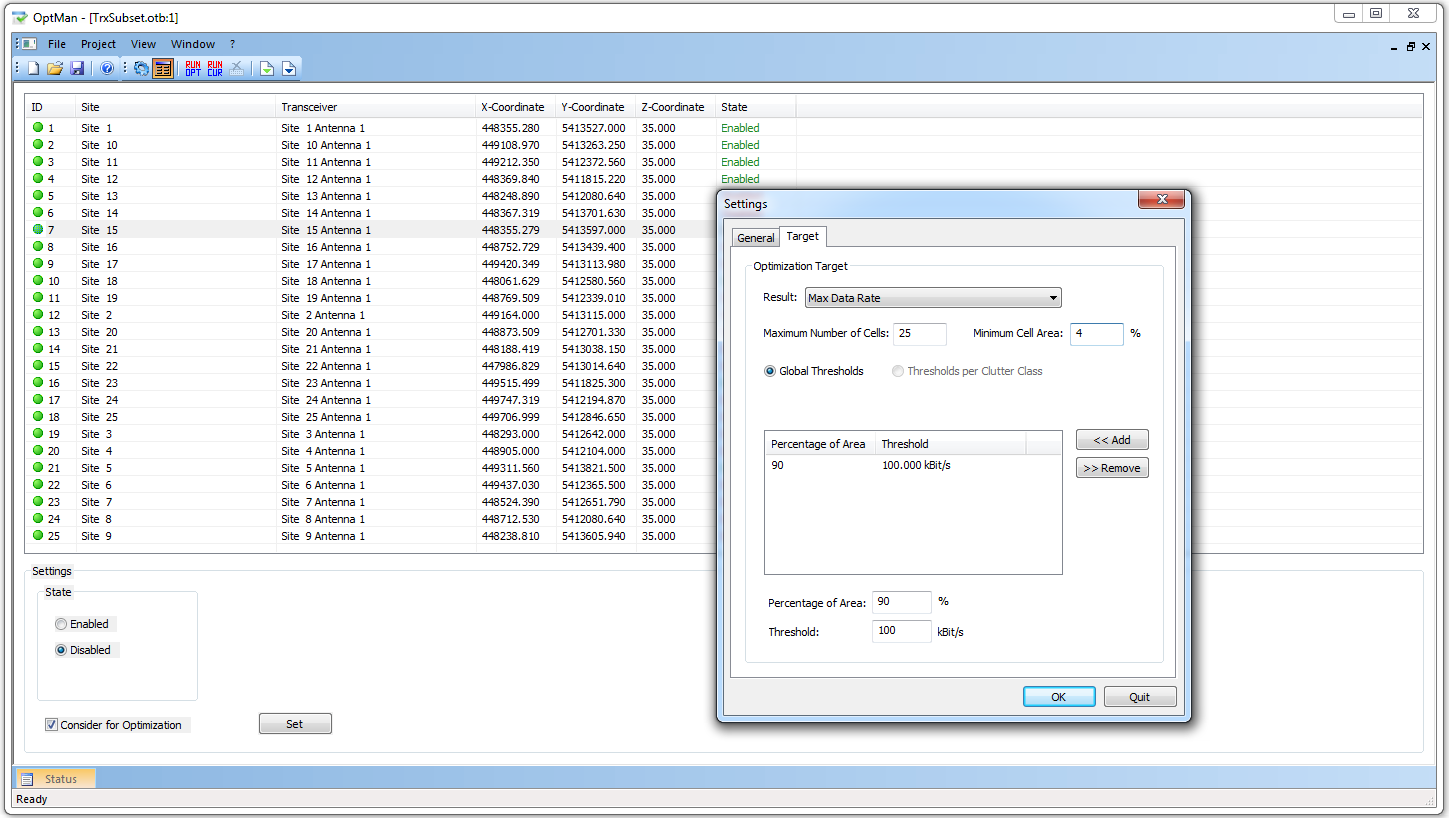This screenshot has width=1449, height=818.
Task: Click the RUN CUR toolbar icon
Action: [215, 69]
